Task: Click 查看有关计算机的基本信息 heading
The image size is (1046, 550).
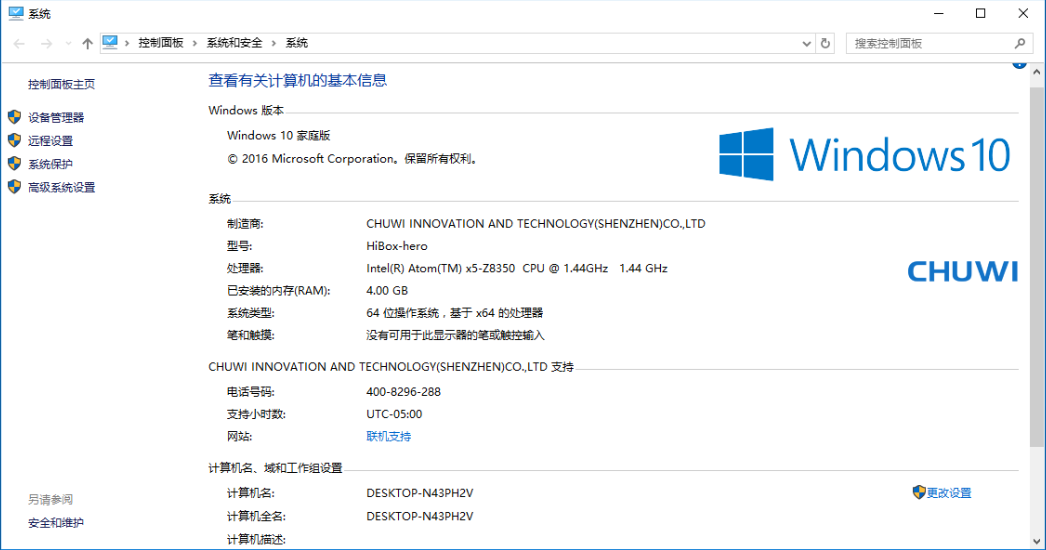Action: (x=298, y=81)
